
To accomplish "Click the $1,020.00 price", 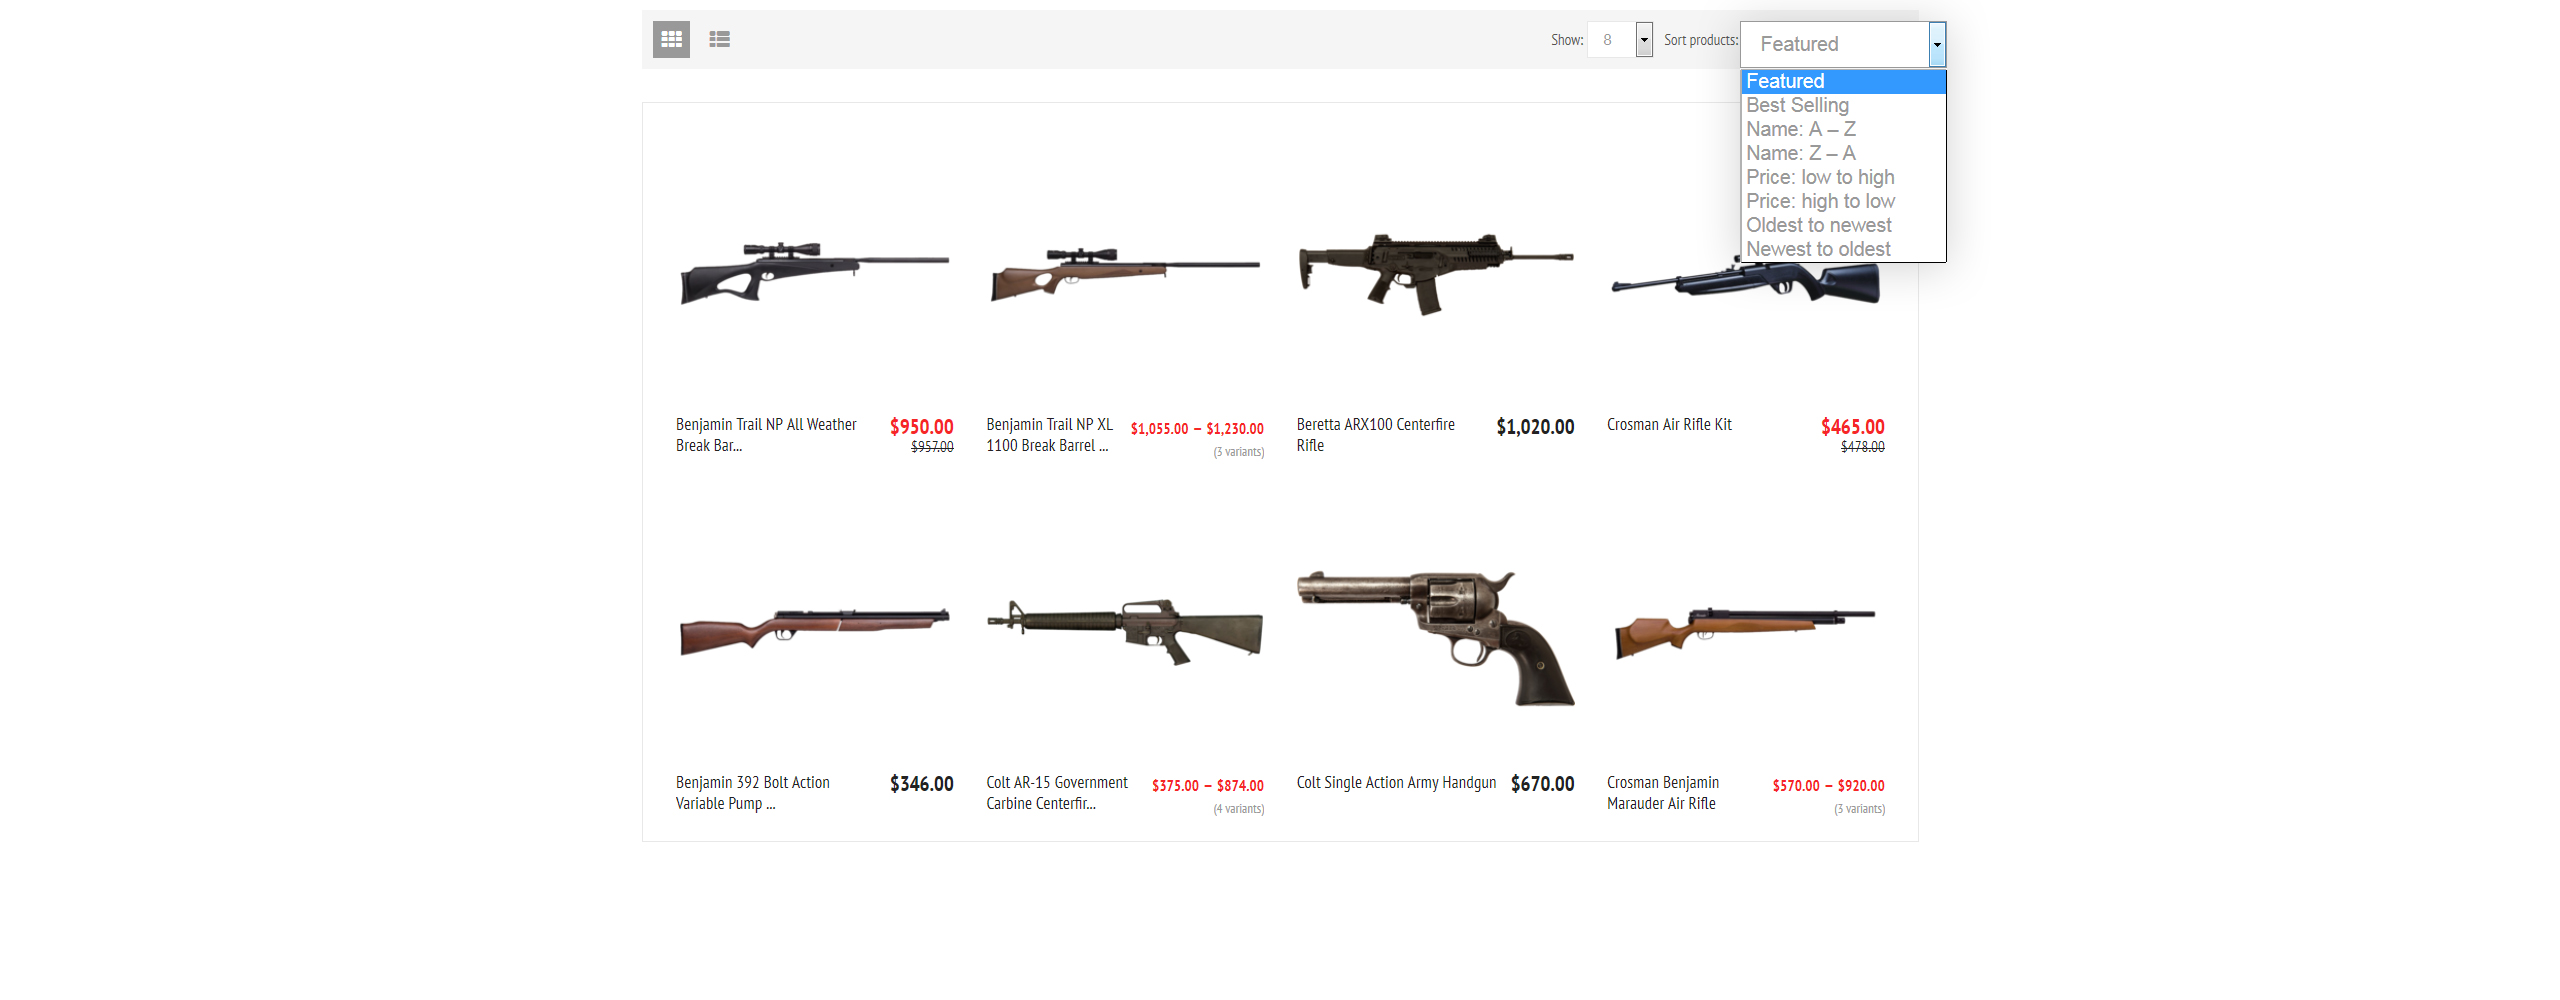I will pos(1535,427).
